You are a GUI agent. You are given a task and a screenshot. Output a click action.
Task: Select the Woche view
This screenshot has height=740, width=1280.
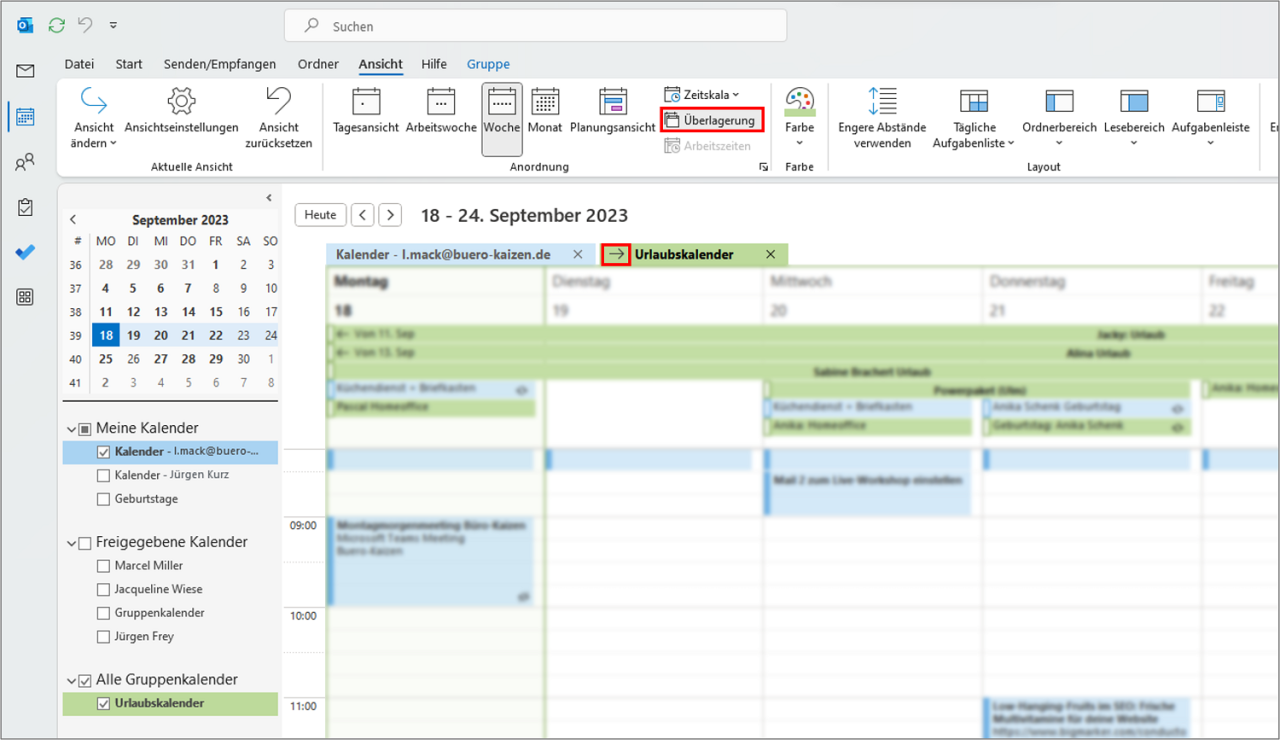coord(502,119)
